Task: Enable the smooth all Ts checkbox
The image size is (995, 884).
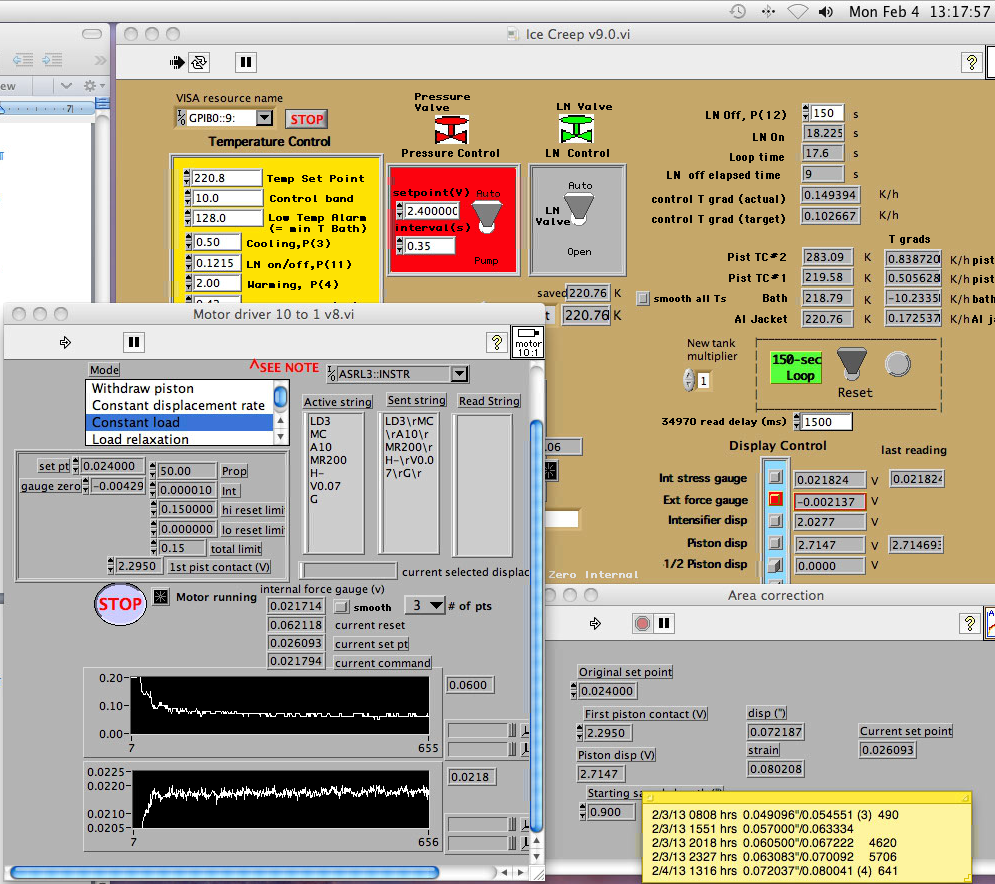Action: [x=643, y=298]
